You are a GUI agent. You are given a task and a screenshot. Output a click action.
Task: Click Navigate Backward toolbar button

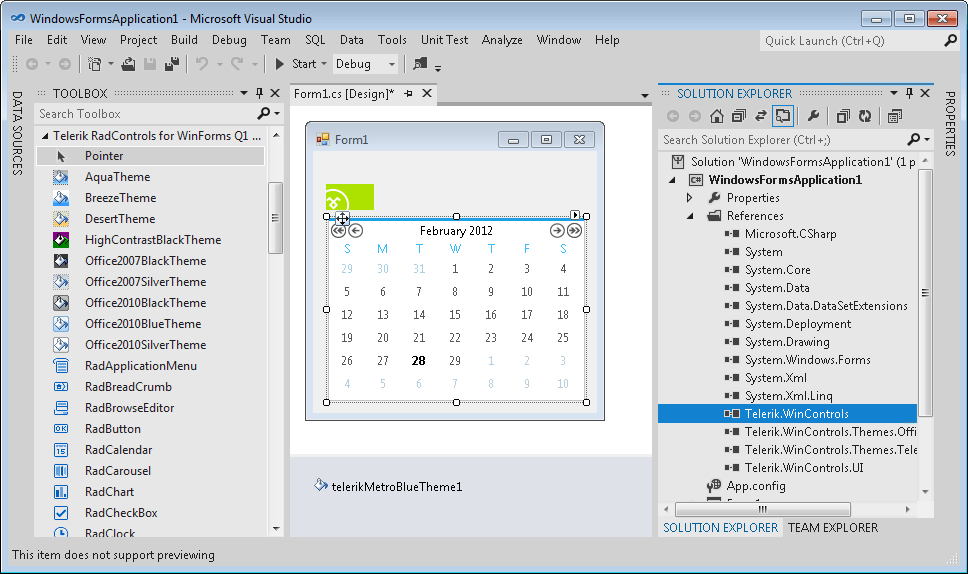[32, 64]
